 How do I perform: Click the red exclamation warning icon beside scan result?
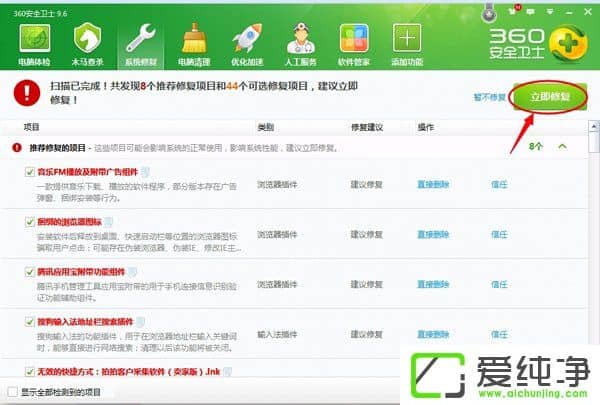tap(27, 93)
